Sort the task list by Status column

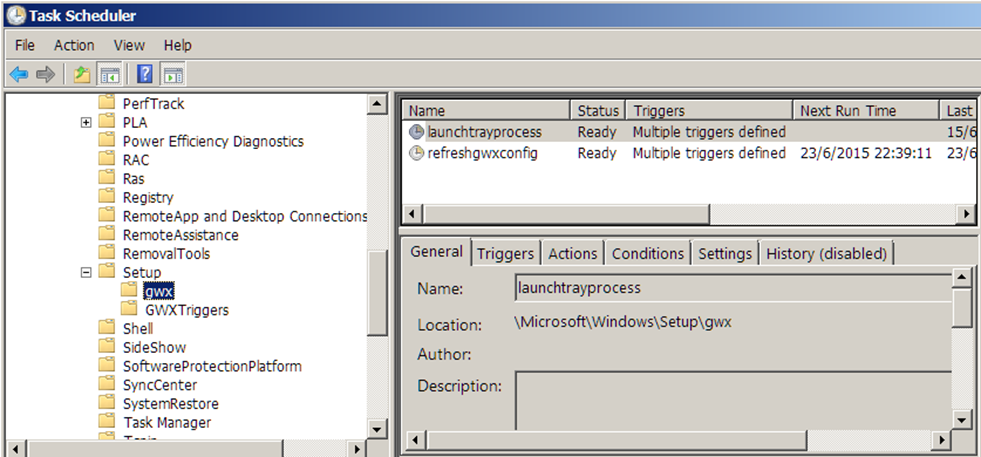pyautogui.click(x=598, y=111)
